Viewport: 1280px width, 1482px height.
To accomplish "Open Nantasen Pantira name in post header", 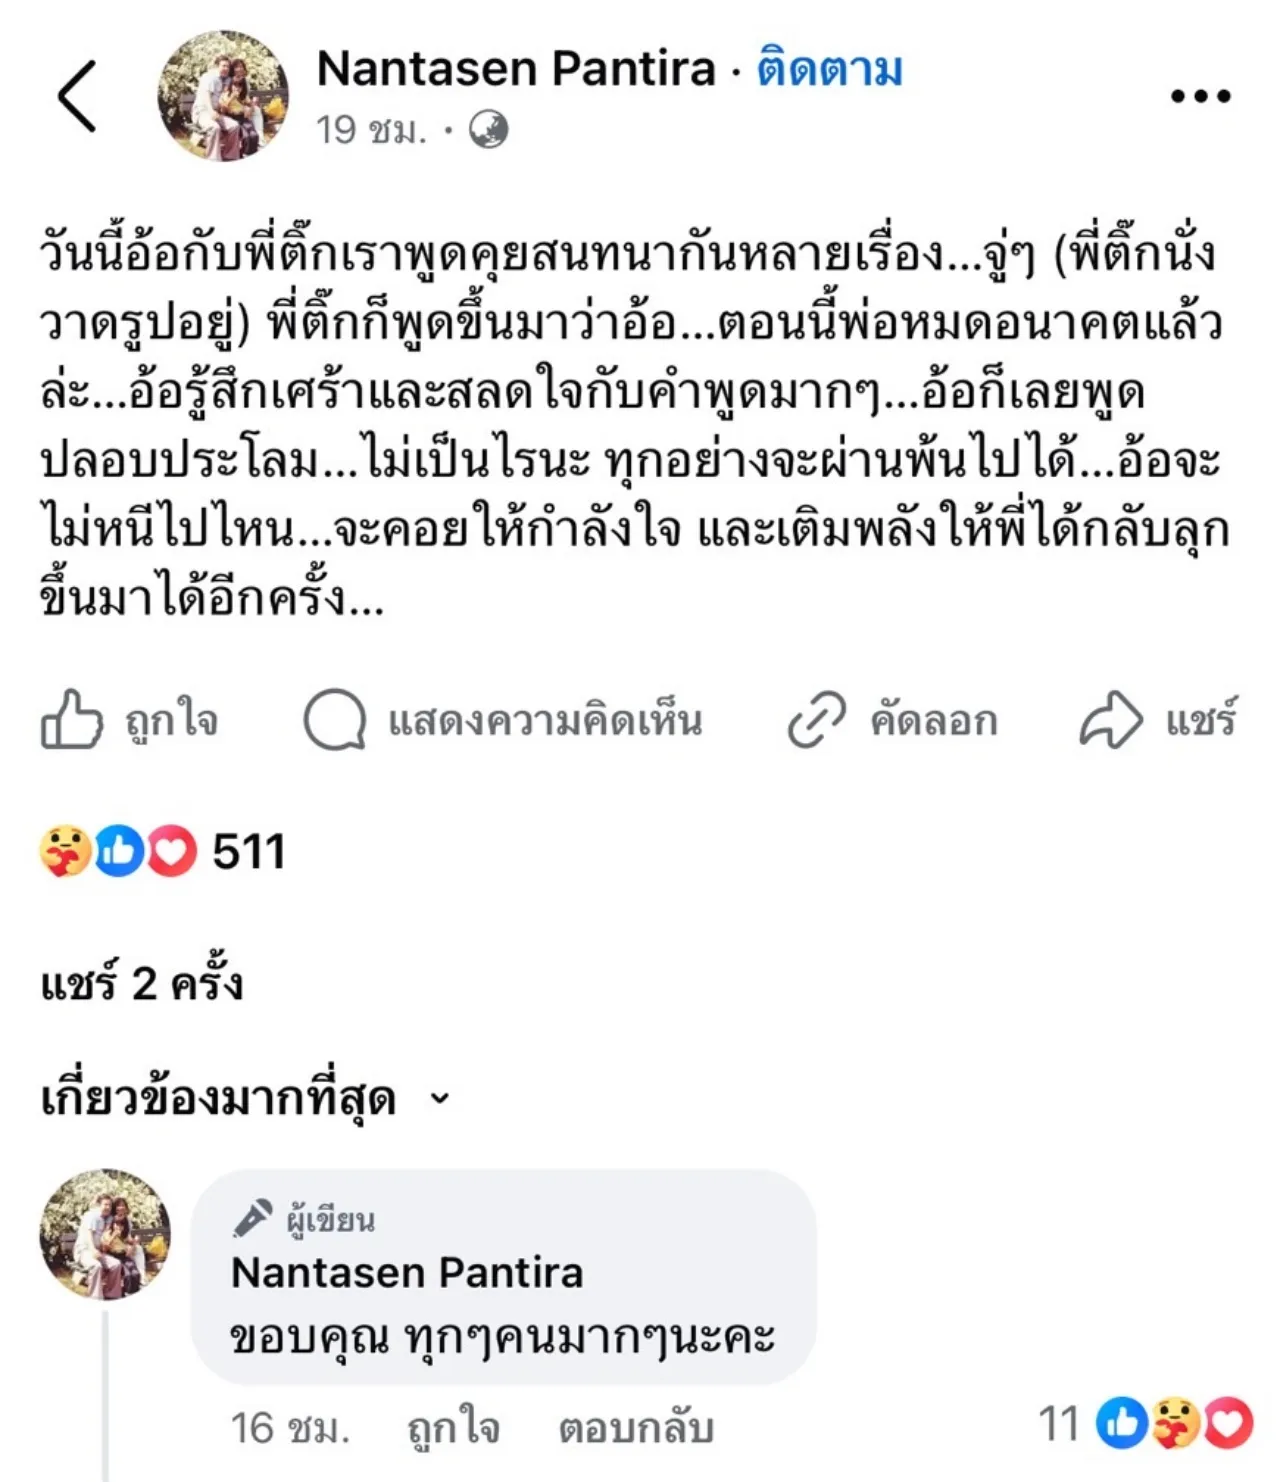I will [516, 69].
